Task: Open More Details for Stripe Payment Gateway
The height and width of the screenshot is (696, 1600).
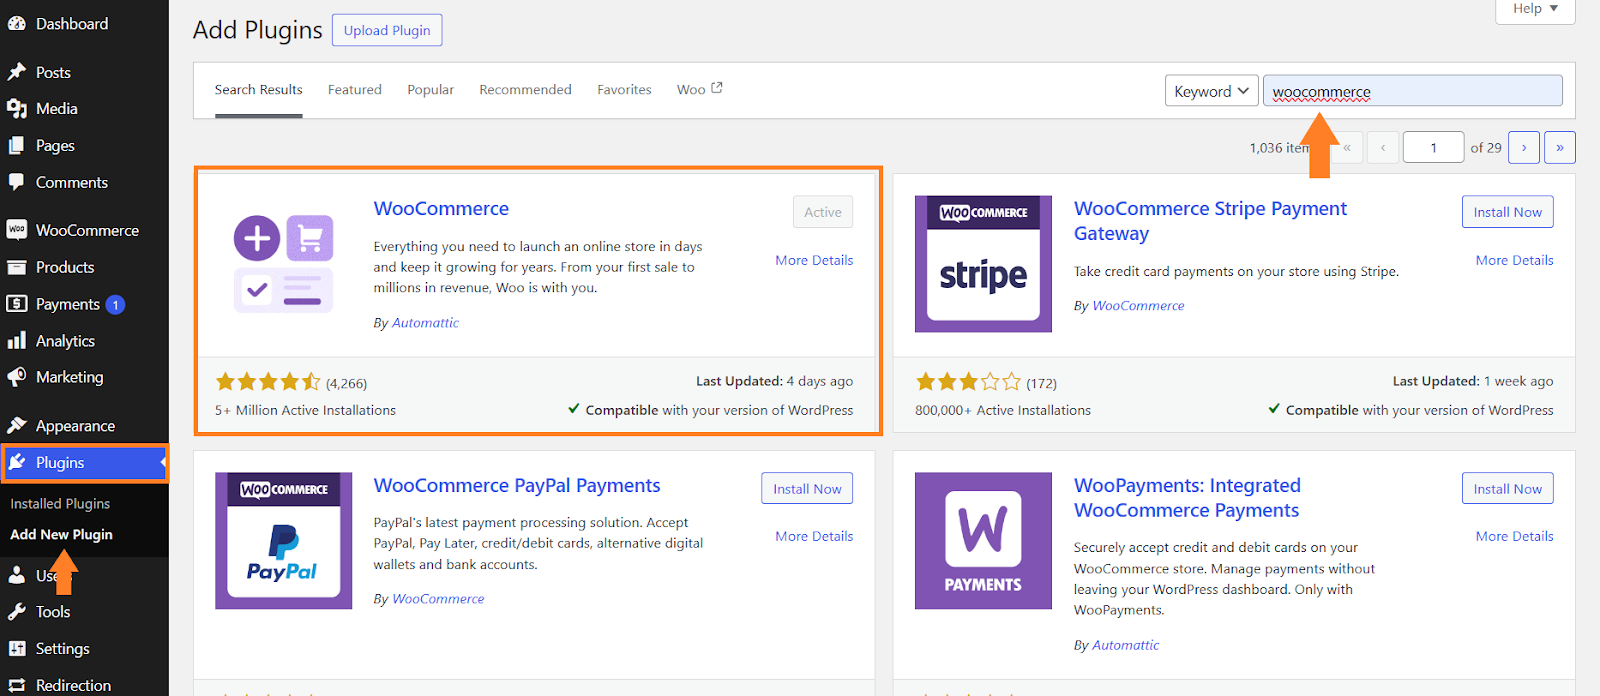Action: [x=1514, y=260]
